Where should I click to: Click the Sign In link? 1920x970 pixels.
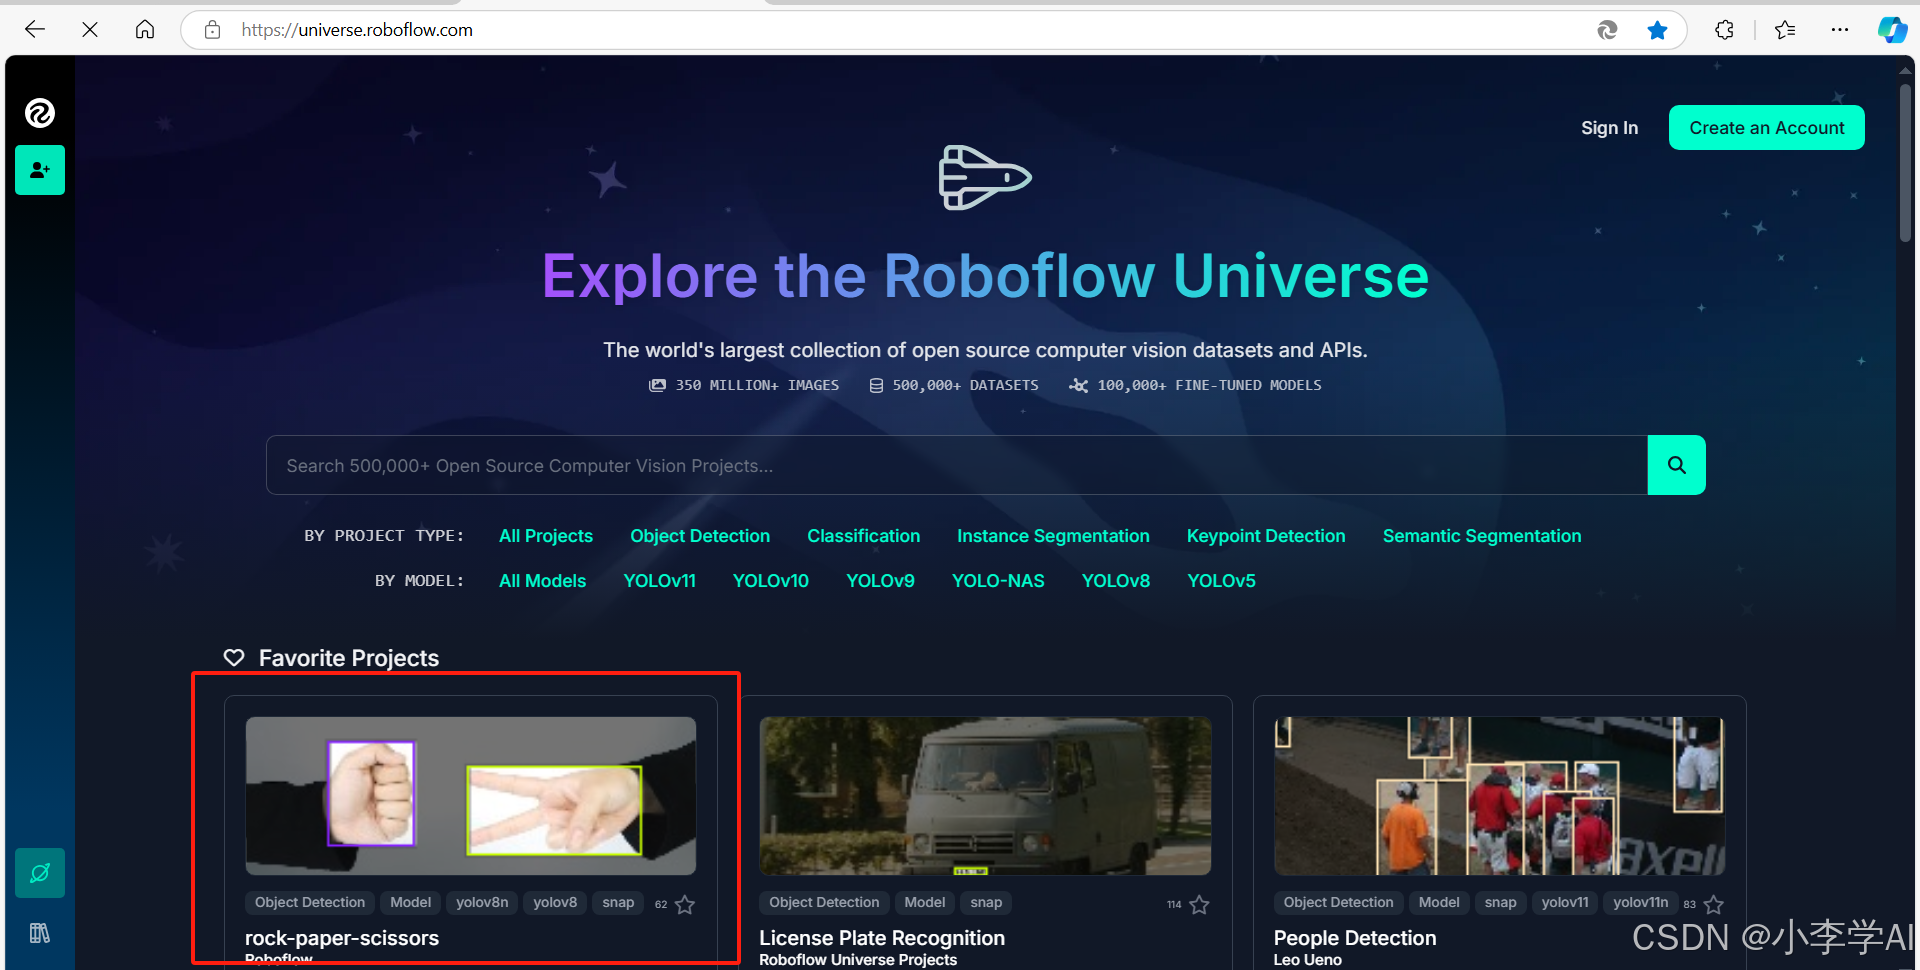1609,128
